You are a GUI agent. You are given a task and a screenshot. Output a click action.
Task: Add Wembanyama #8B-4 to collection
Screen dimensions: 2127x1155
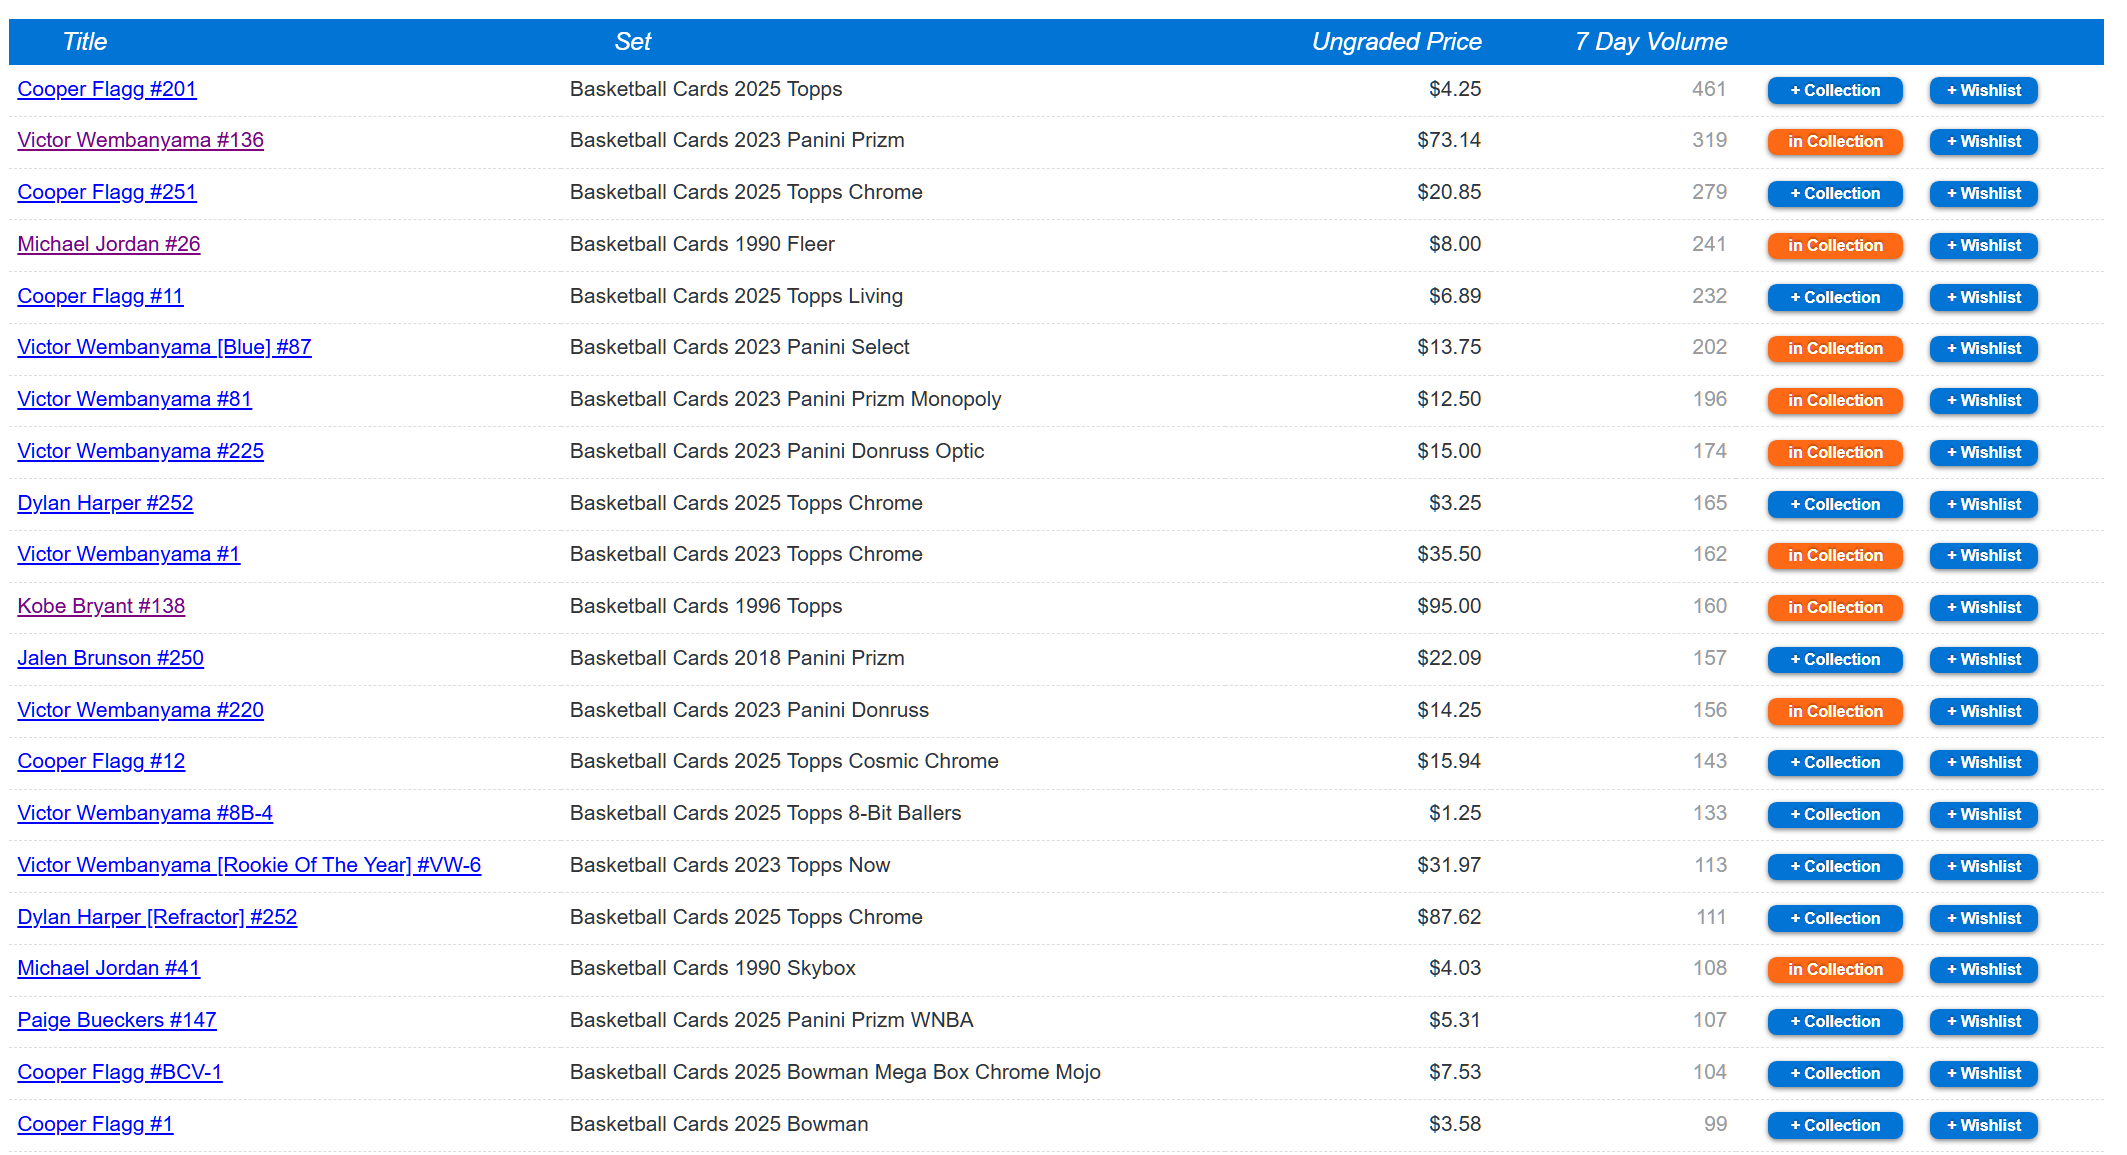click(1835, 815)
